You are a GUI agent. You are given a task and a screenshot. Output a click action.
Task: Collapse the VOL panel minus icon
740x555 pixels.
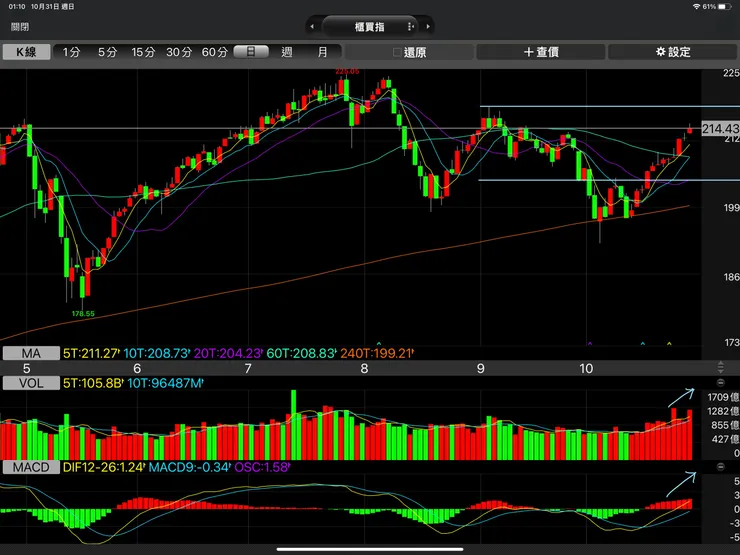point(721,383)
